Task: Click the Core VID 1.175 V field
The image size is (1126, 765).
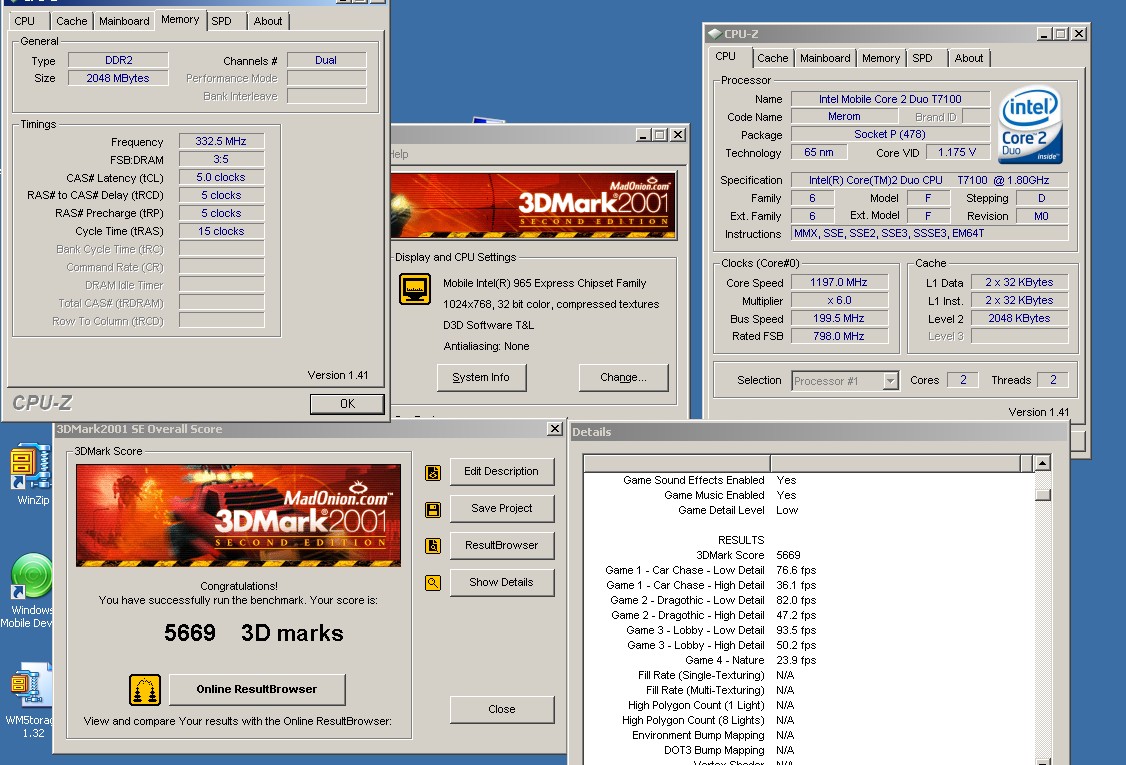Action: tap(957, 152)
